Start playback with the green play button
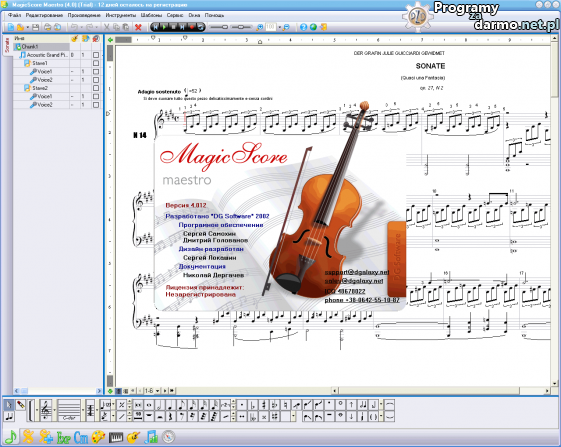Screen dimensions: 561x447 [164, 27]
